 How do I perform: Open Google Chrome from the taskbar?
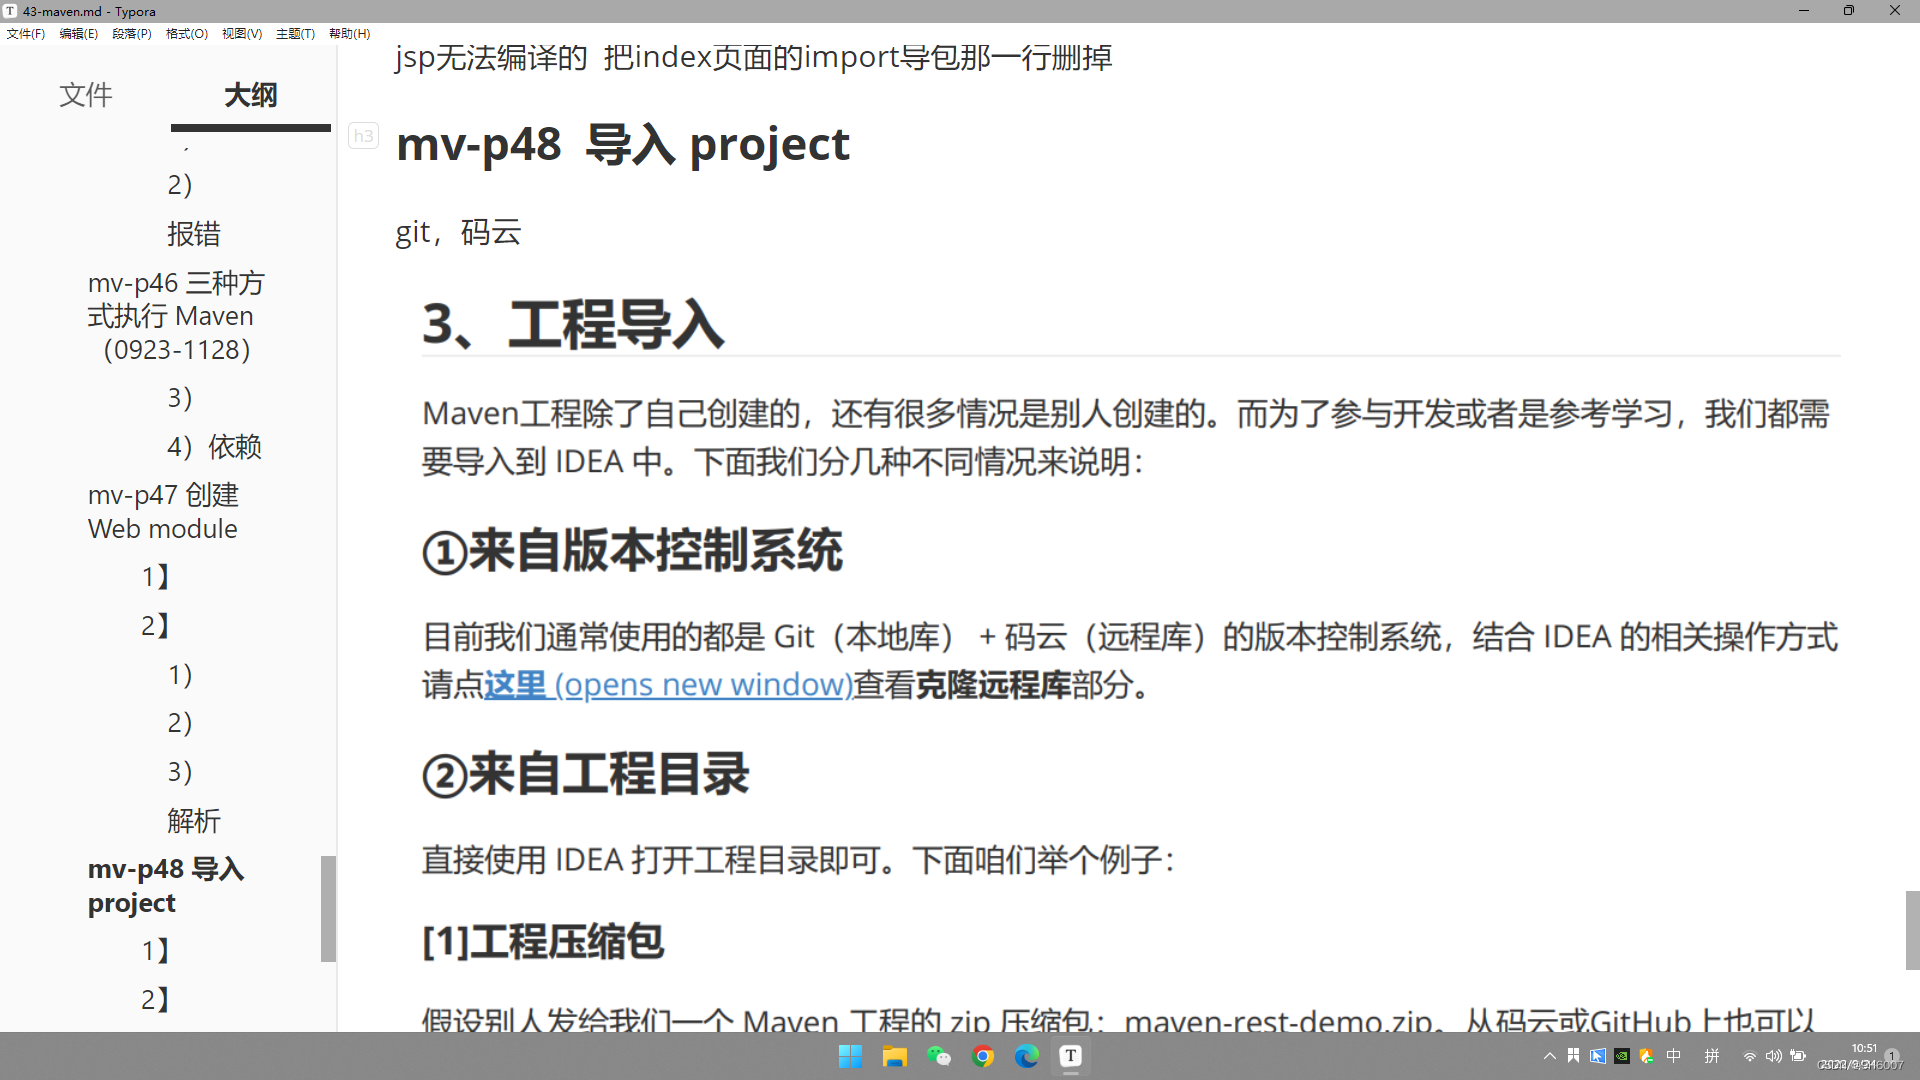(983, 1056)
